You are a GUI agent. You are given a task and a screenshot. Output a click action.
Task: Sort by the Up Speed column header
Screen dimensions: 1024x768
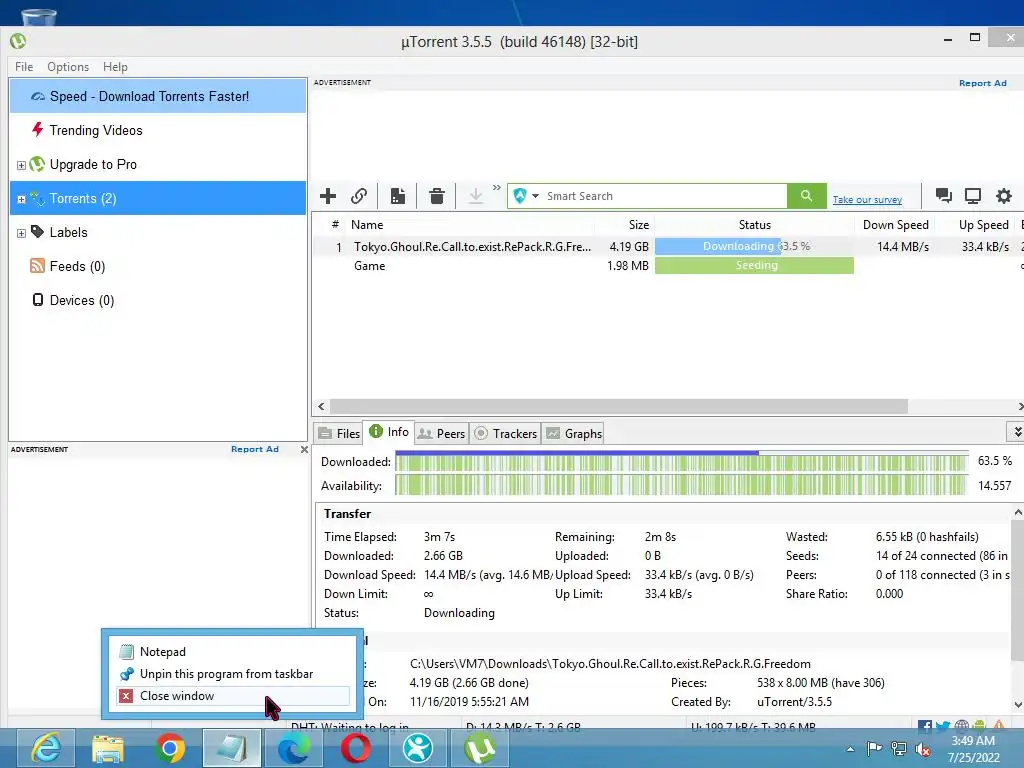(976, 225)
